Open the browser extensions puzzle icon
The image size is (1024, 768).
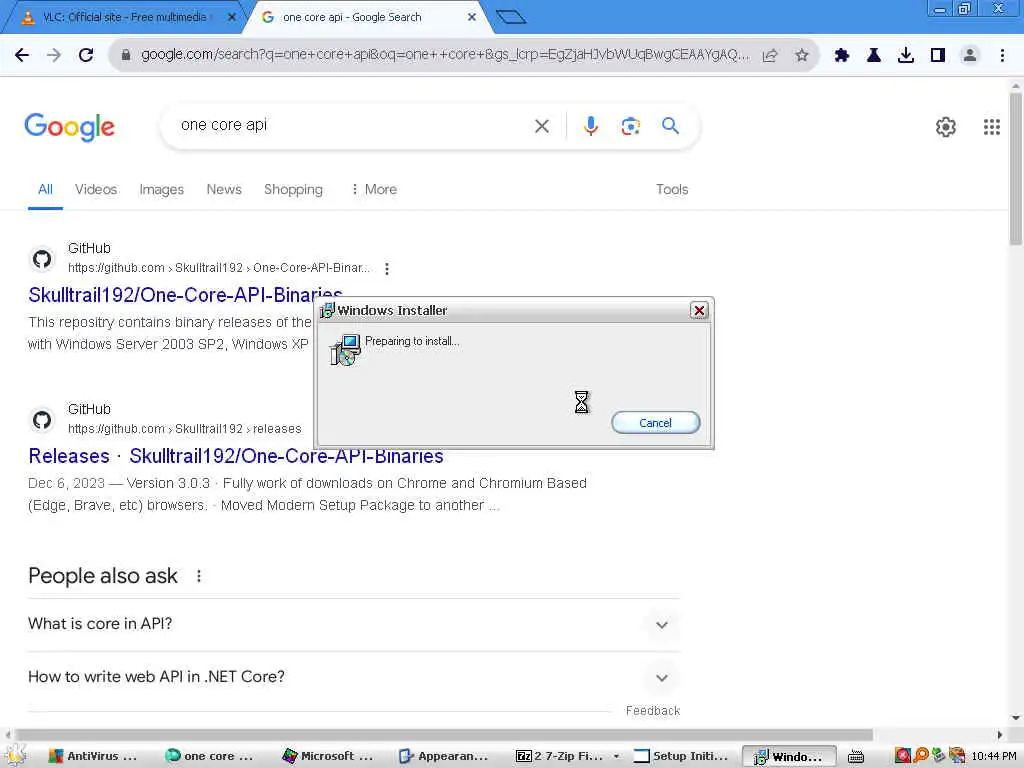click(x=841, y=56)
